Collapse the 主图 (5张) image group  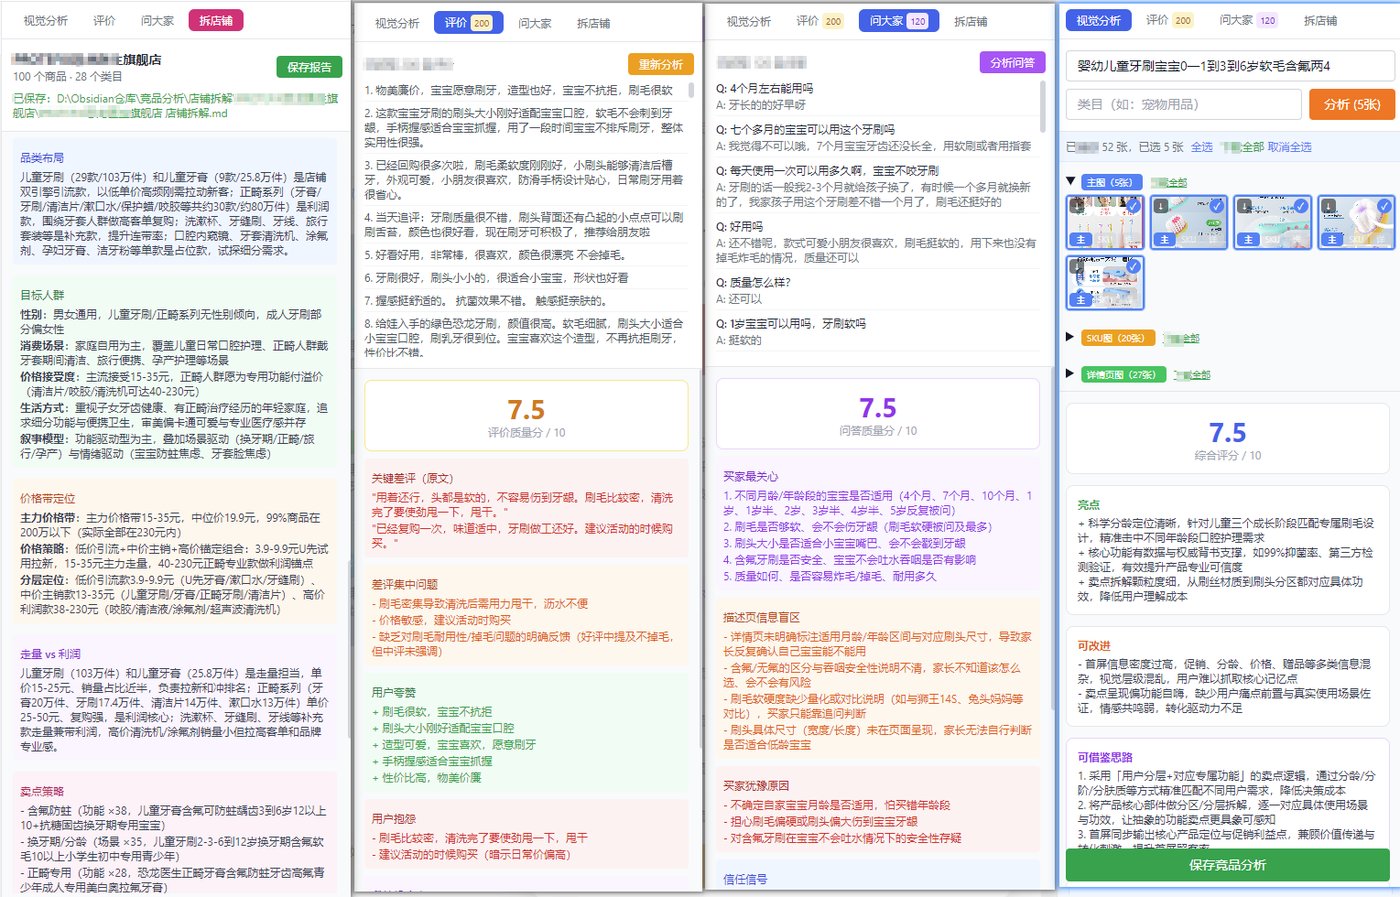pyautogui.click(x=1071, y=182)
